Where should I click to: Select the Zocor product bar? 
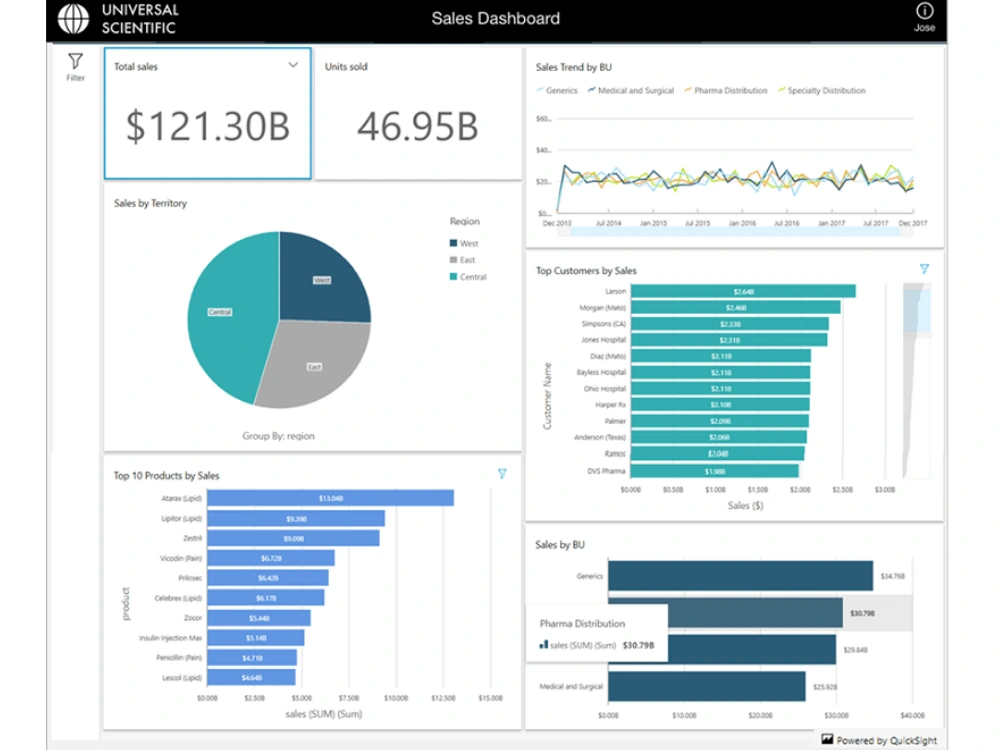tap(259, 618)
